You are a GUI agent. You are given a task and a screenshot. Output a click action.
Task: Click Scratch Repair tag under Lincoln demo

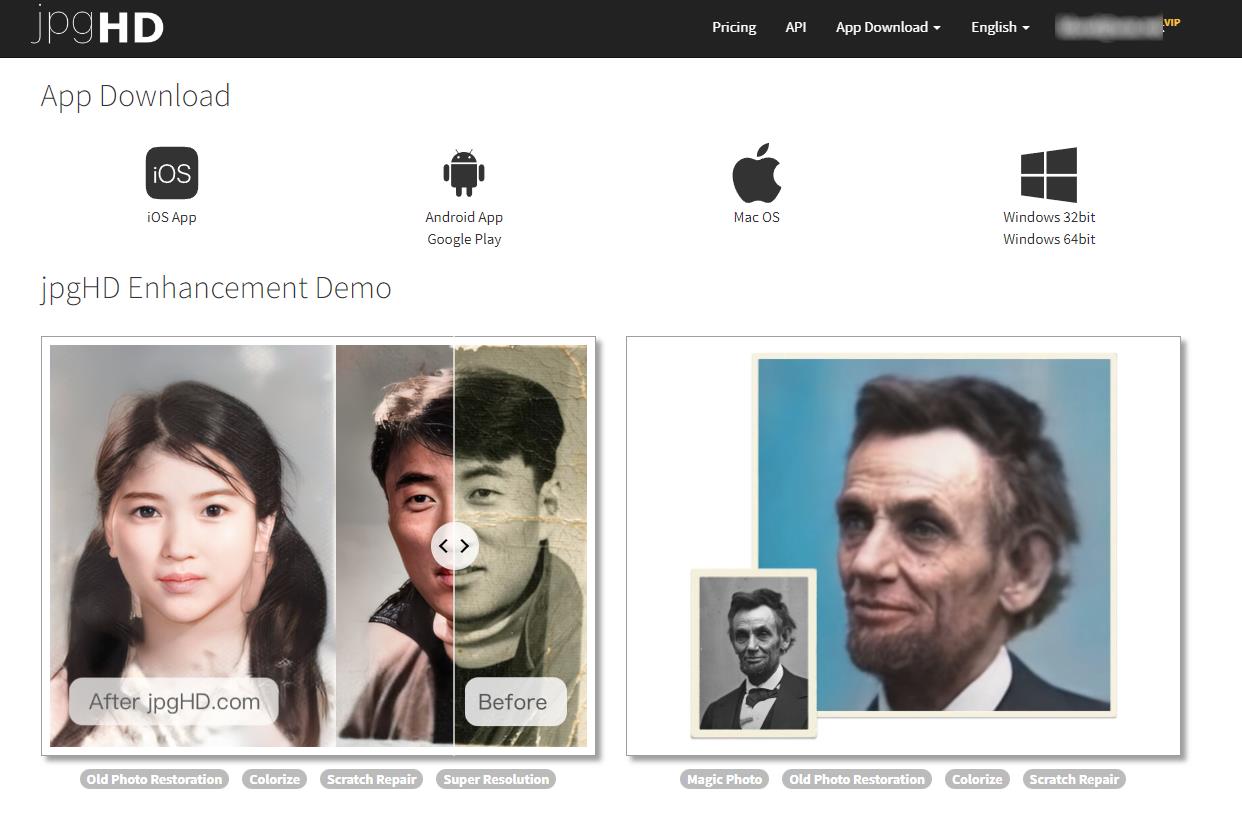click(1074, 779)
